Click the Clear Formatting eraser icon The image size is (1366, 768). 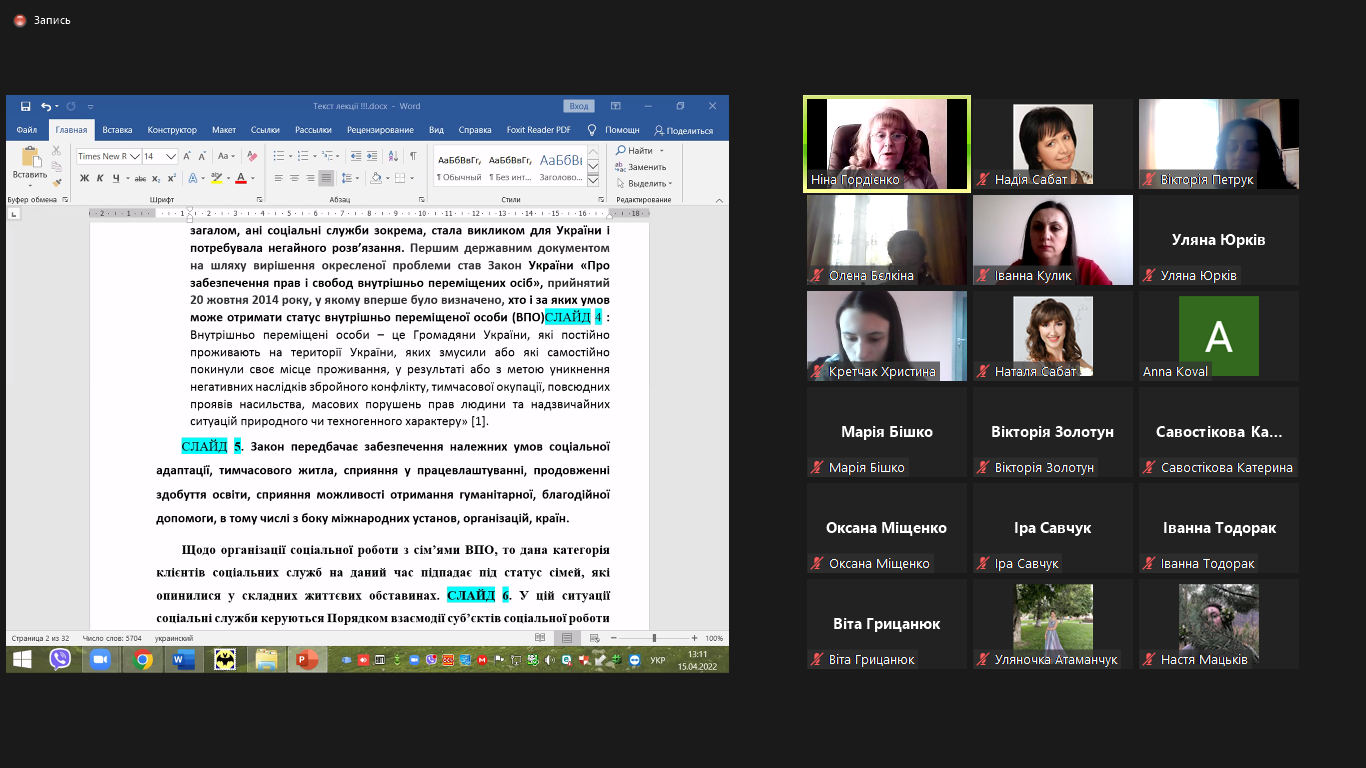[252, 156]
